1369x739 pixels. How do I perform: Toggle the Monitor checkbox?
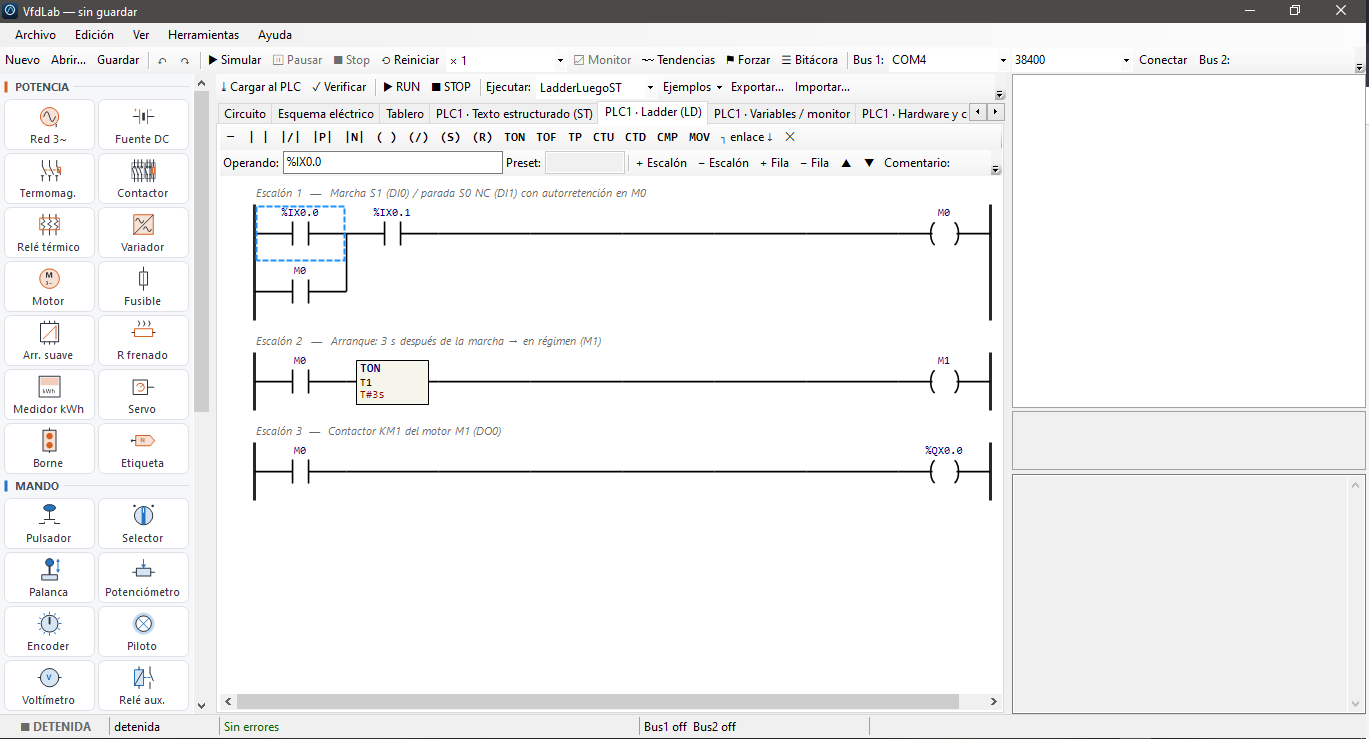click(602, 60)
